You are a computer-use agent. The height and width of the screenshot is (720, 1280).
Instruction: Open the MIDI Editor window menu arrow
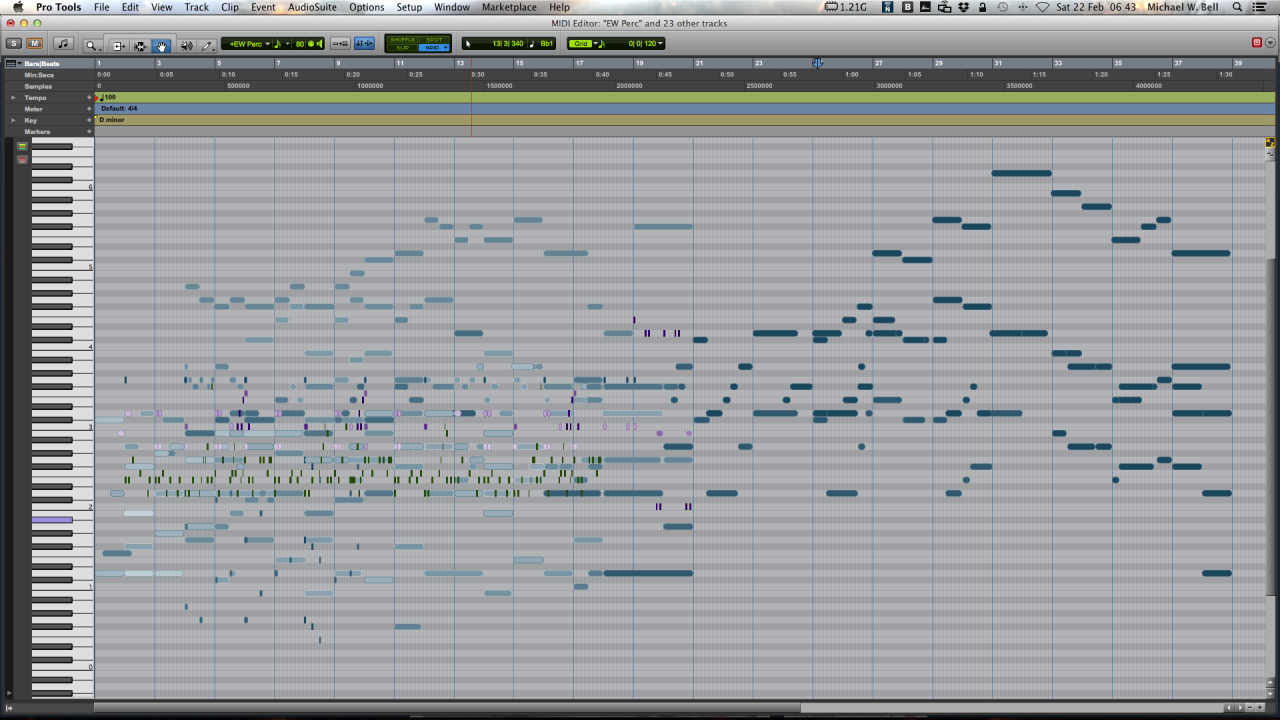(1270, 43)
